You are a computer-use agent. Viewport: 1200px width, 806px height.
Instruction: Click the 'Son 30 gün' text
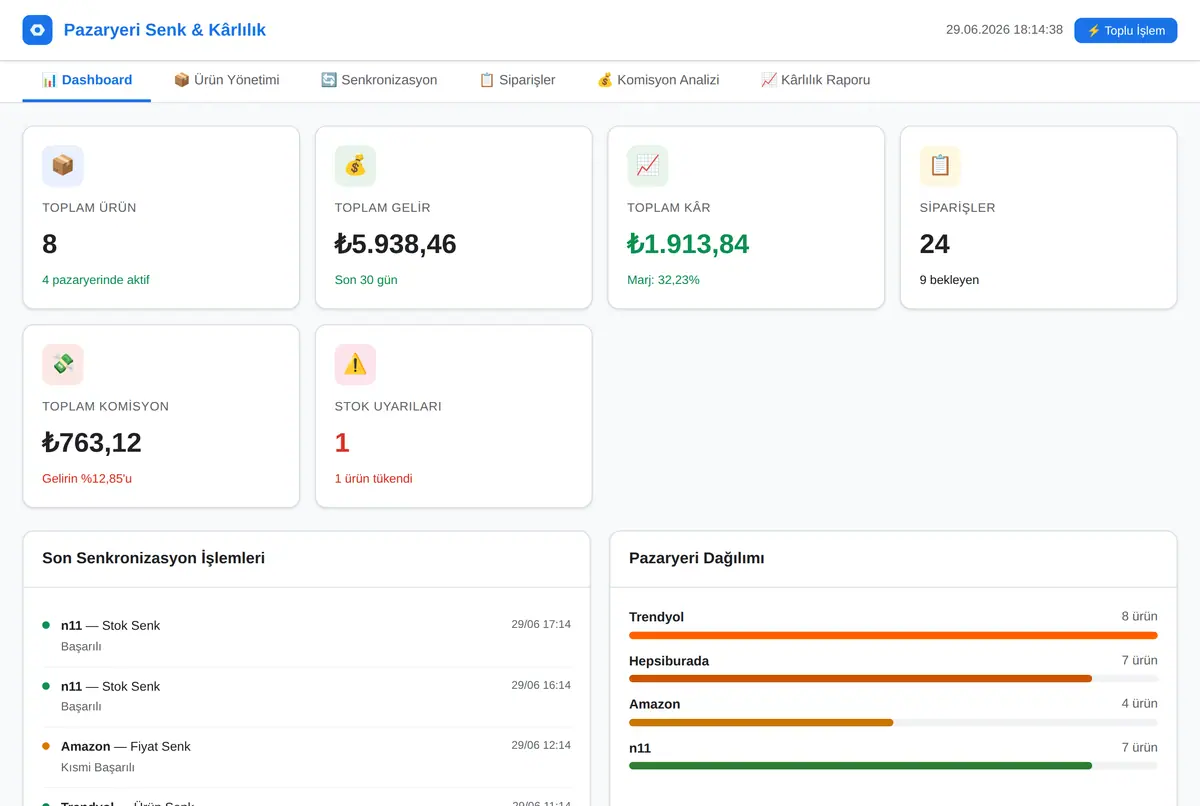pyautogui.click(x=366, y=280)
